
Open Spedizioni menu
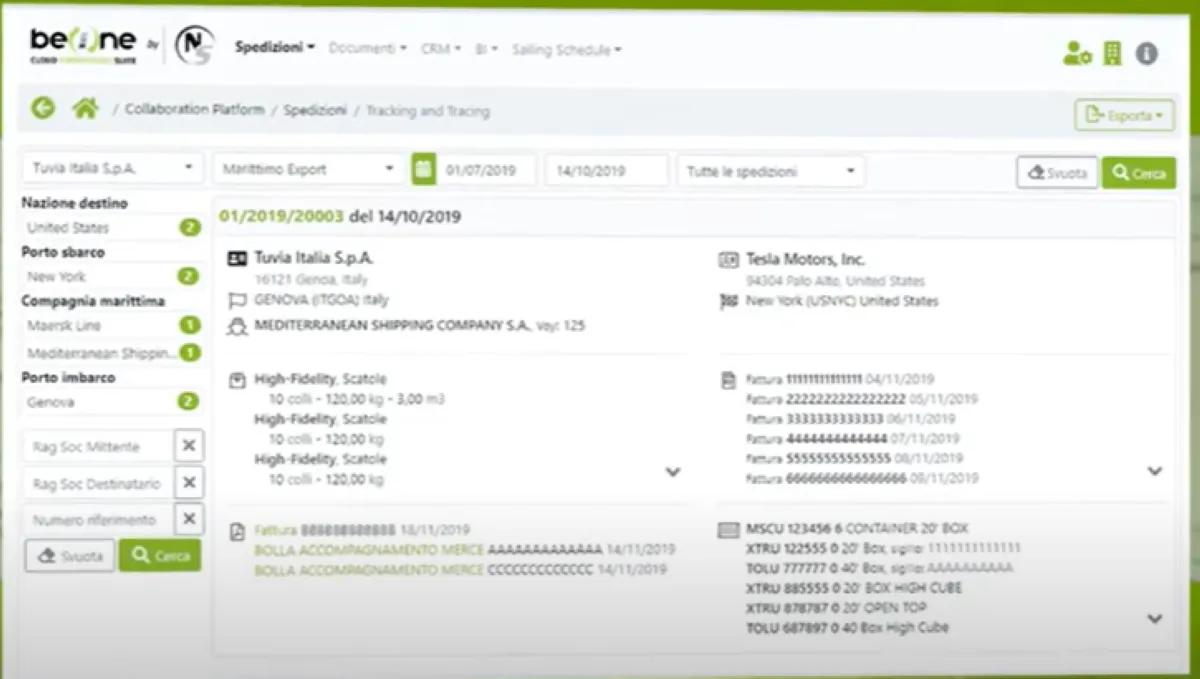pyautogui.click(x=275, y=47)
